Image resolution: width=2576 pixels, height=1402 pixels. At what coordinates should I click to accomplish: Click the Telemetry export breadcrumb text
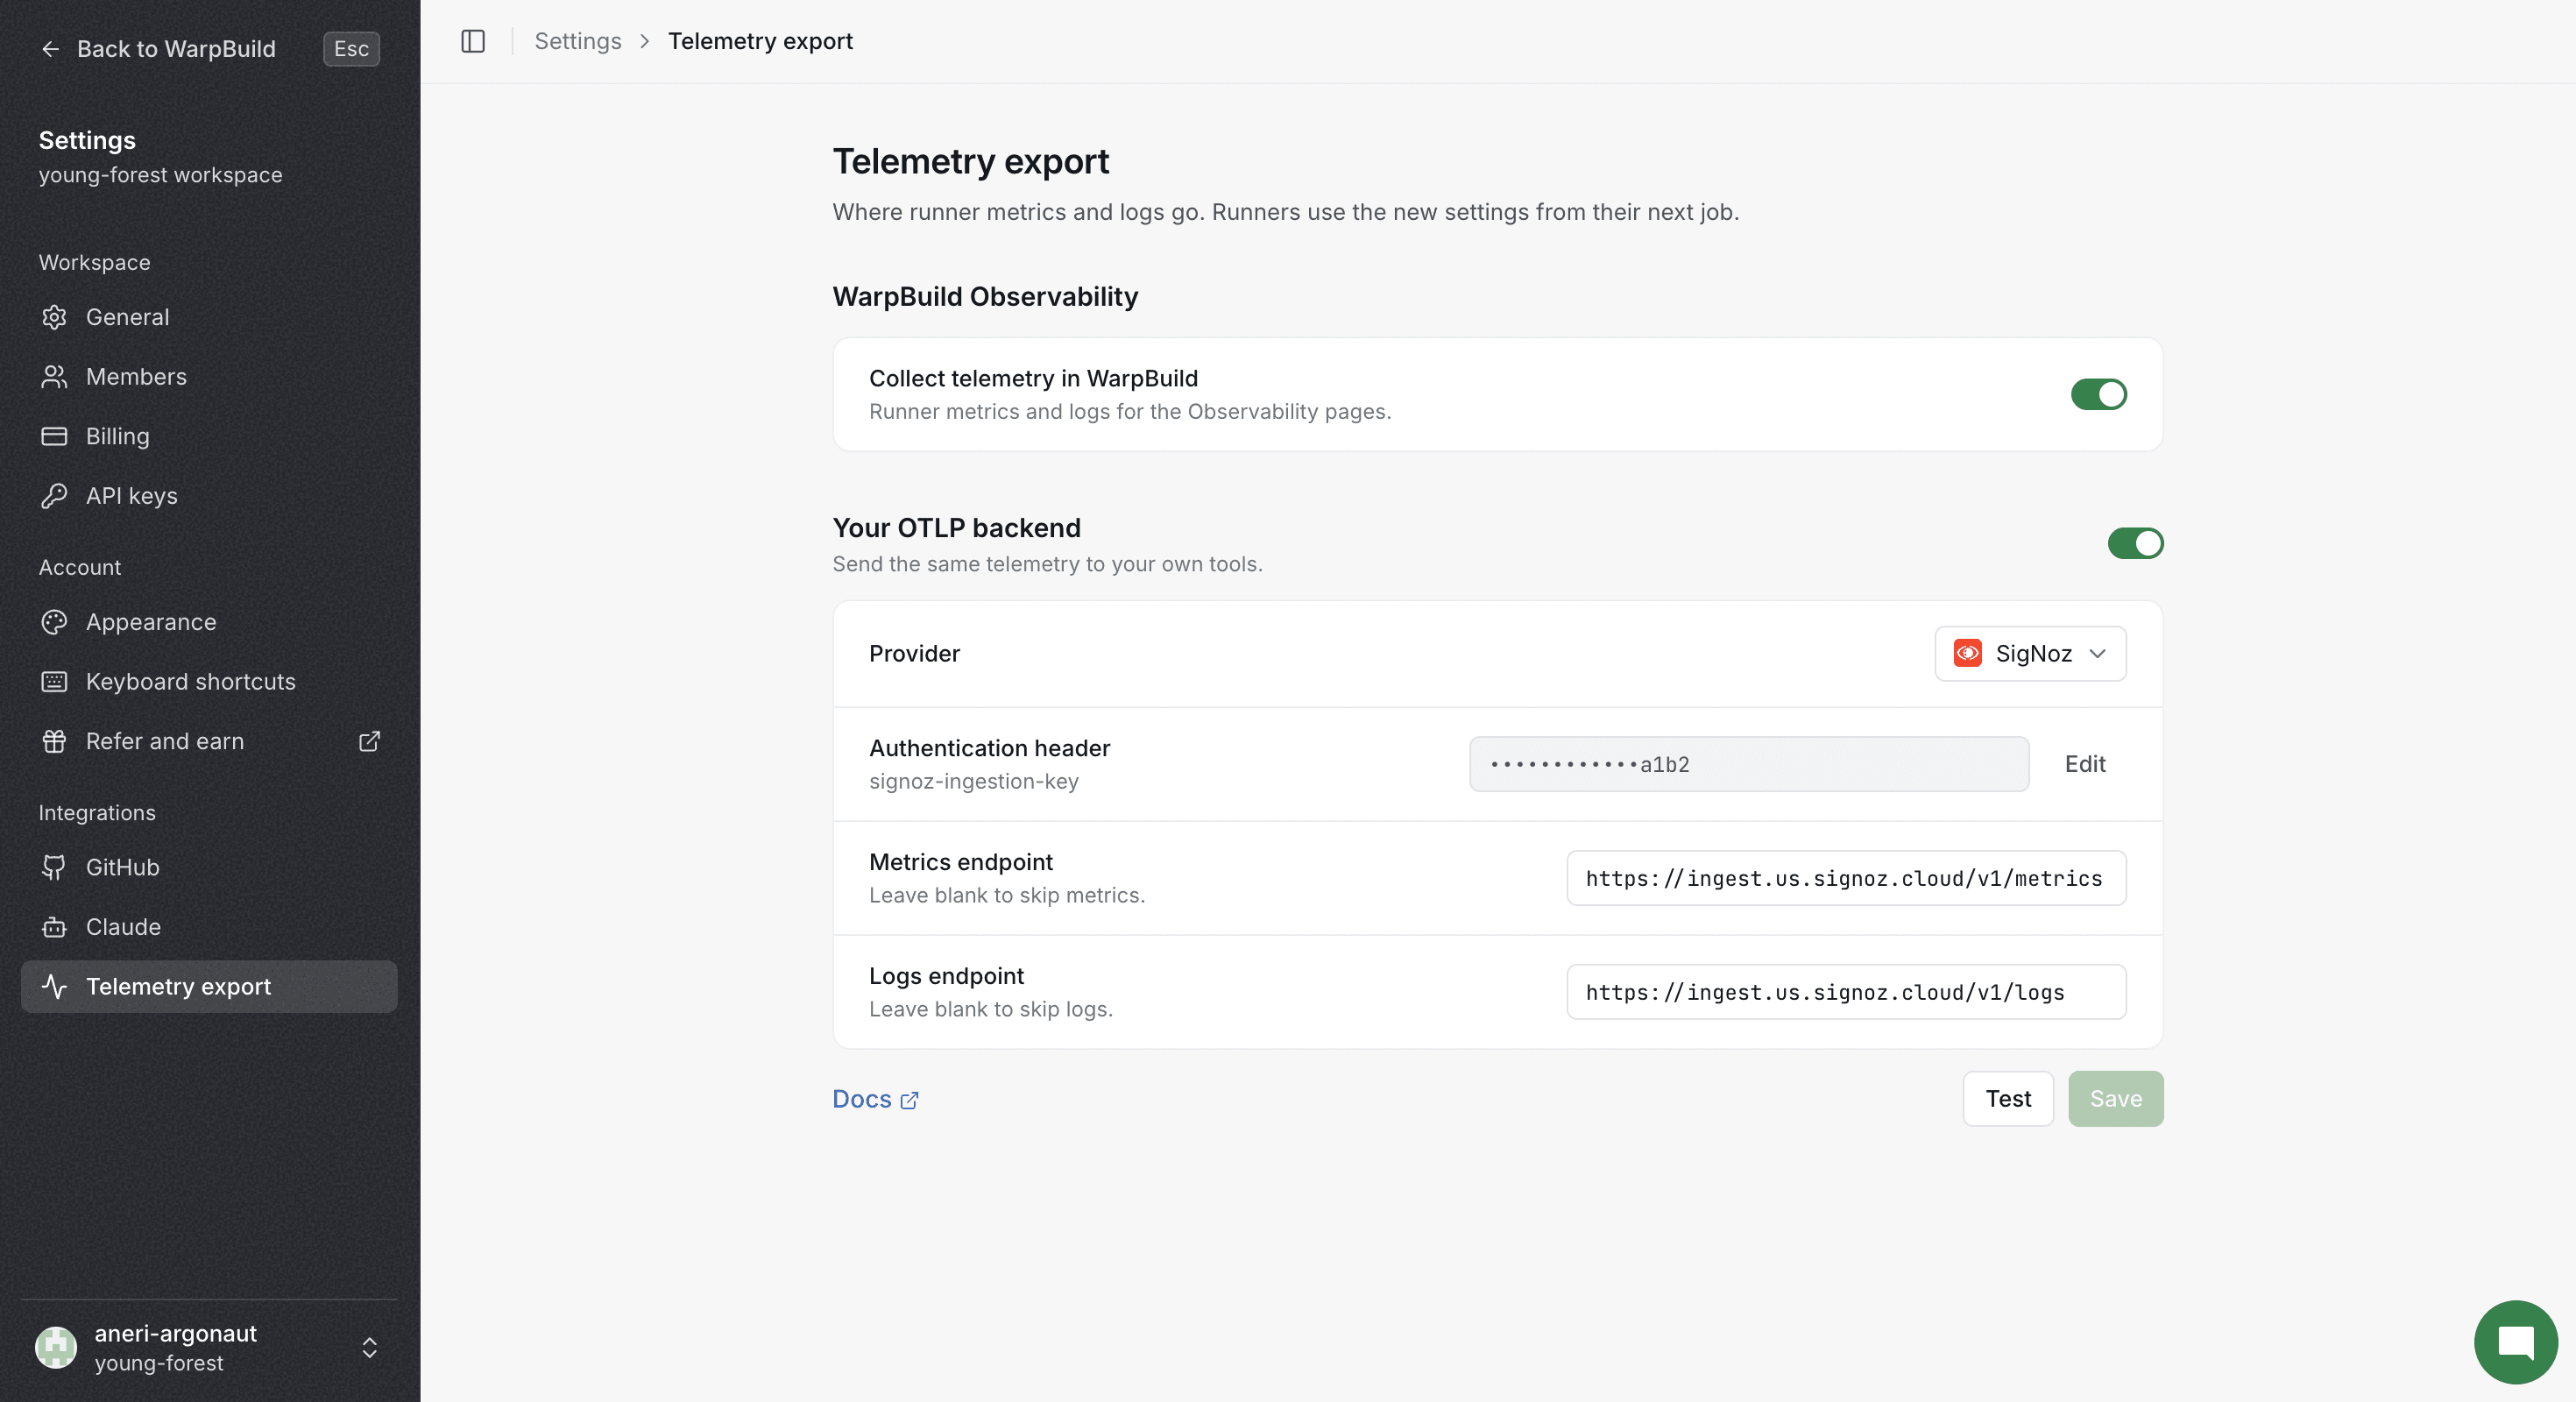[760, 41]
